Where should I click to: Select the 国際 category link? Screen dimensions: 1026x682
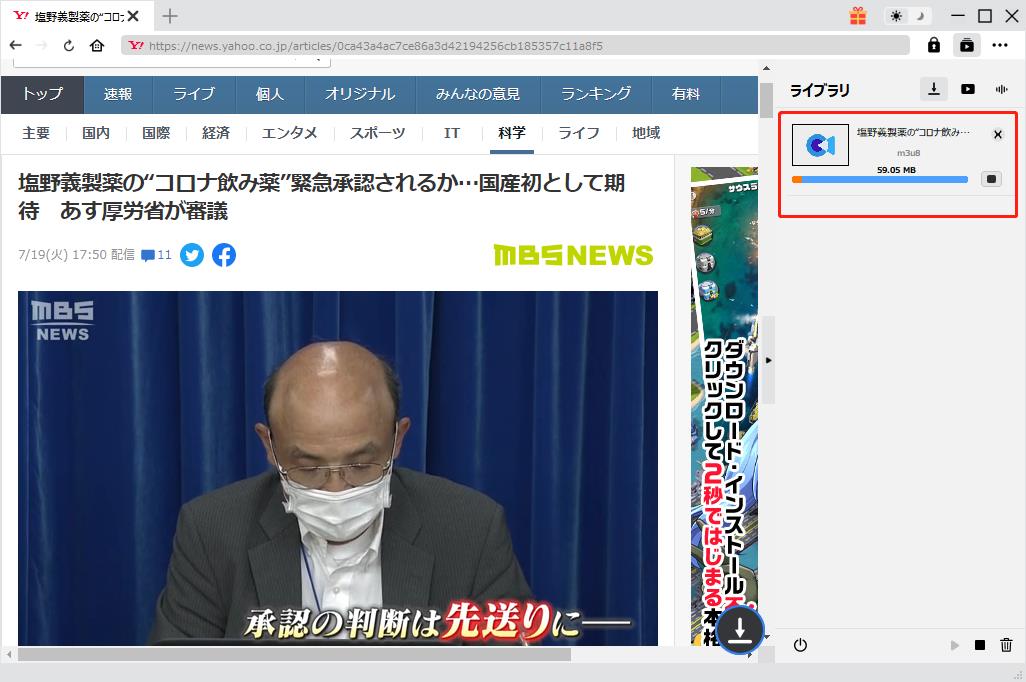[x=156, y=134]
